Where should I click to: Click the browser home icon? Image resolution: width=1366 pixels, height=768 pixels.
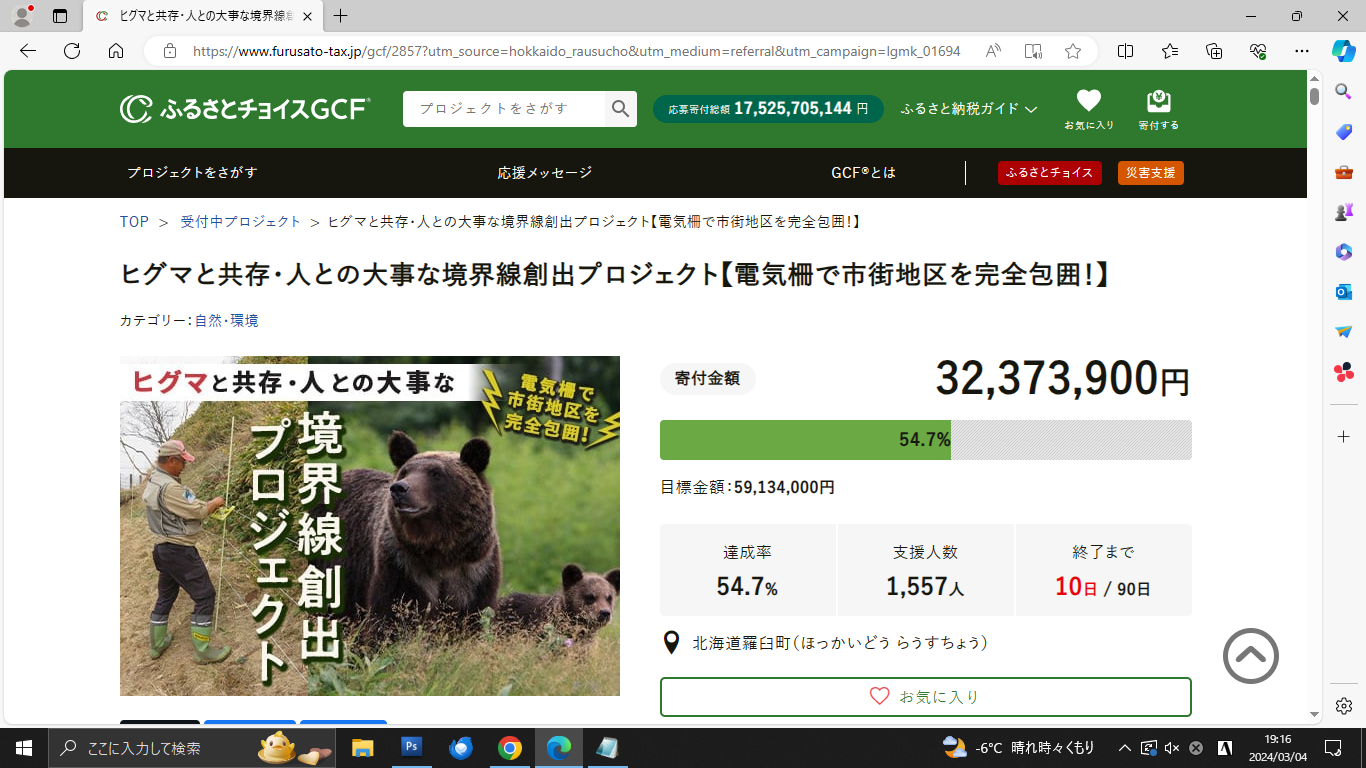(116, 51)
